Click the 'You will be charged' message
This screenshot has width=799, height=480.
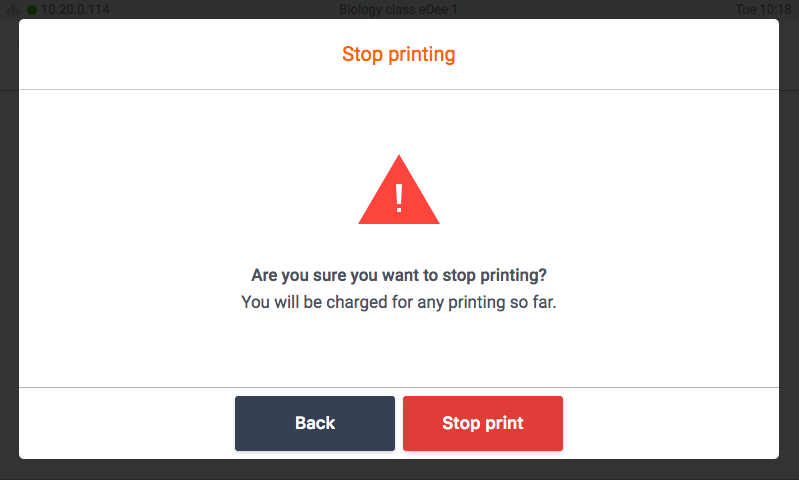pyautogui.click(x=399, y=301)
